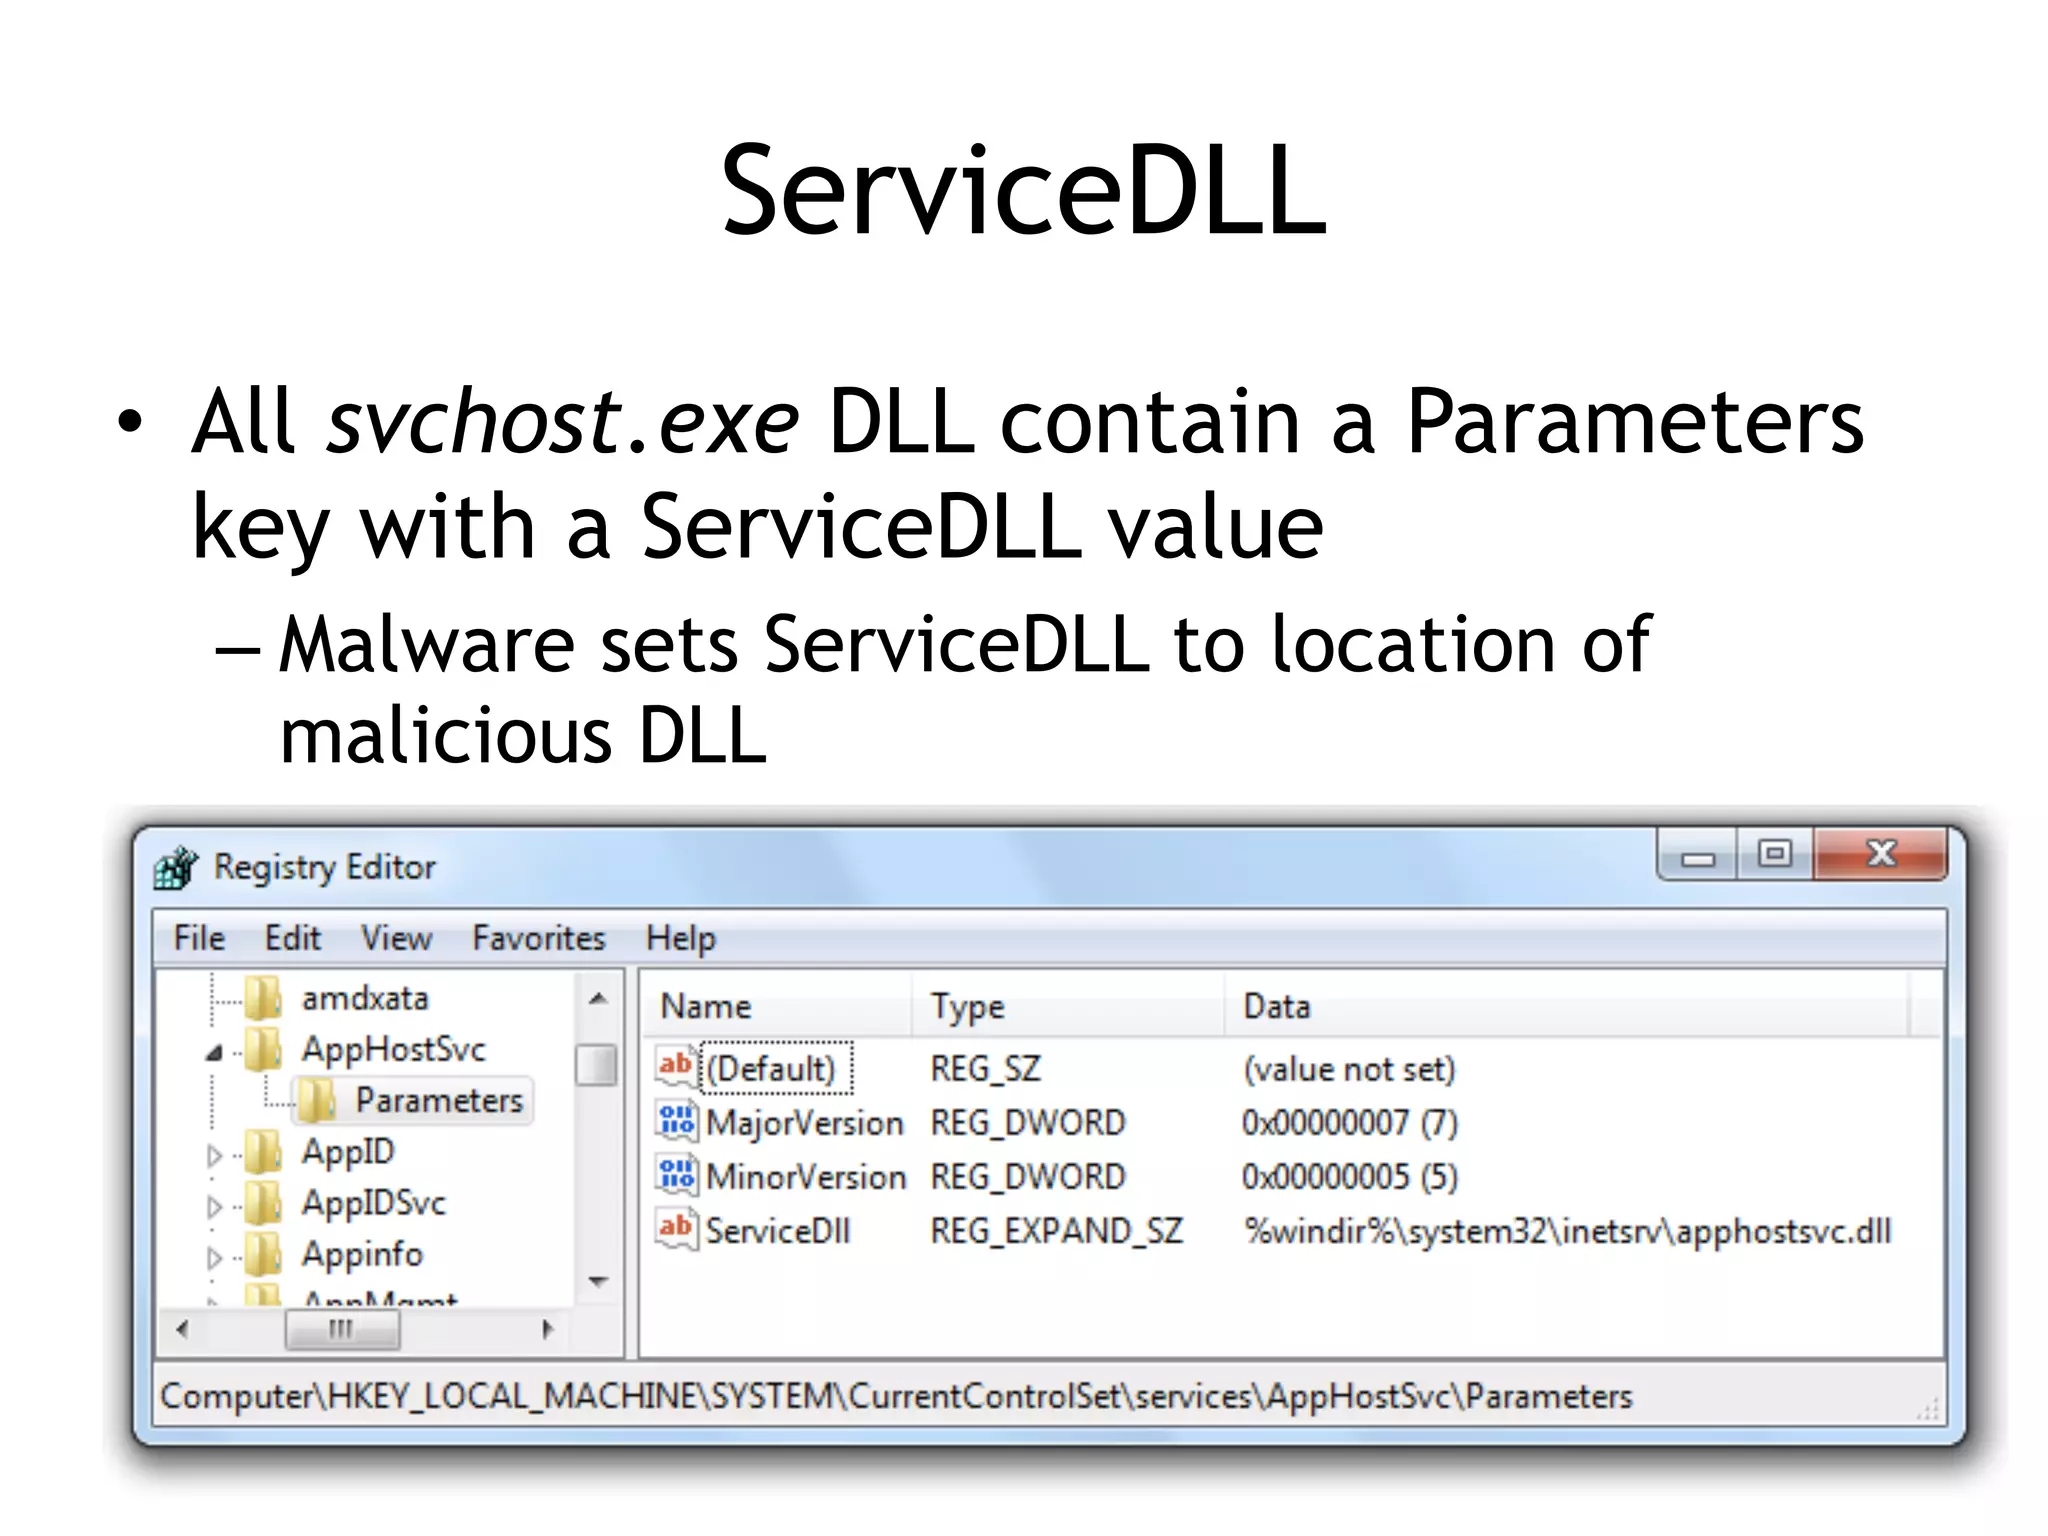This screenshot has height=1536, width=2048.
Task: Open the File menu
Action: pos(199,938)
